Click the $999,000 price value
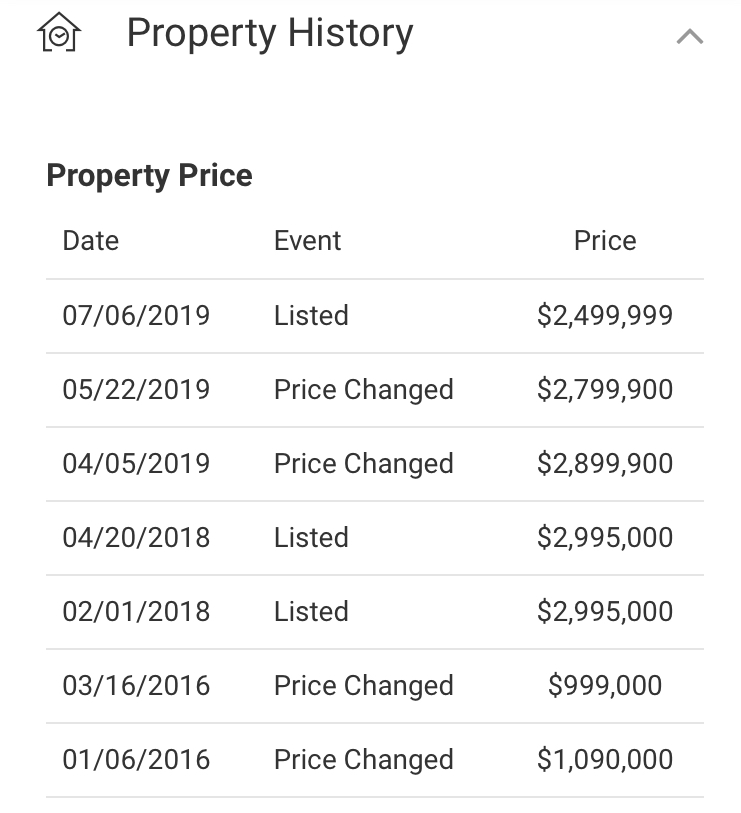The image size is (741, 813). coord(604,686)
